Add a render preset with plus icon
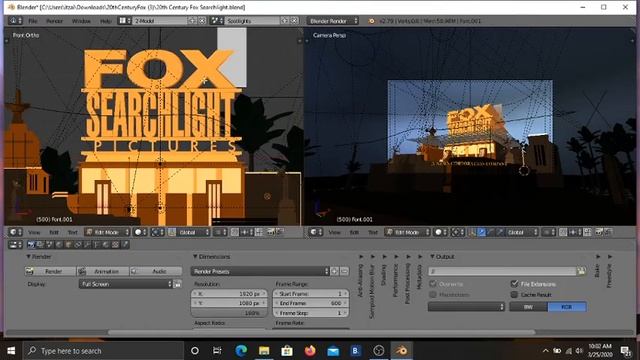 click(x=335, y=271)
